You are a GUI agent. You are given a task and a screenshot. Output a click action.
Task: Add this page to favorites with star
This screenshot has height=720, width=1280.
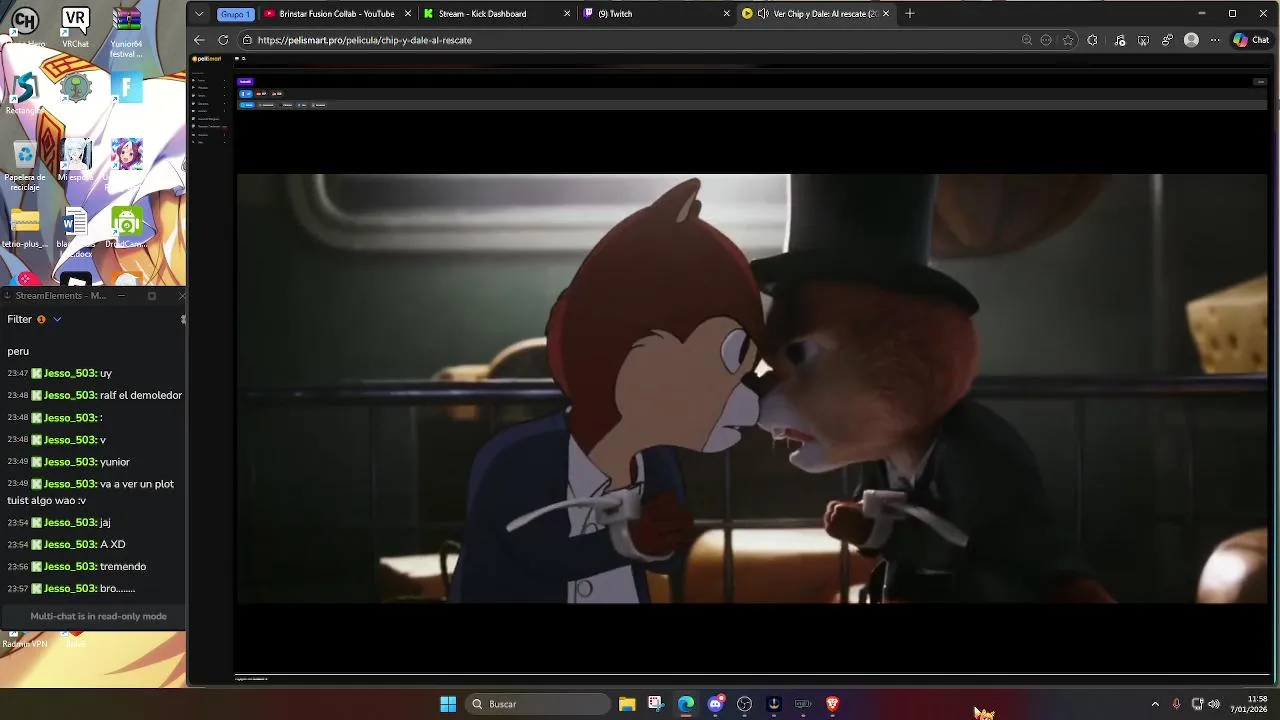(1068, 40)
